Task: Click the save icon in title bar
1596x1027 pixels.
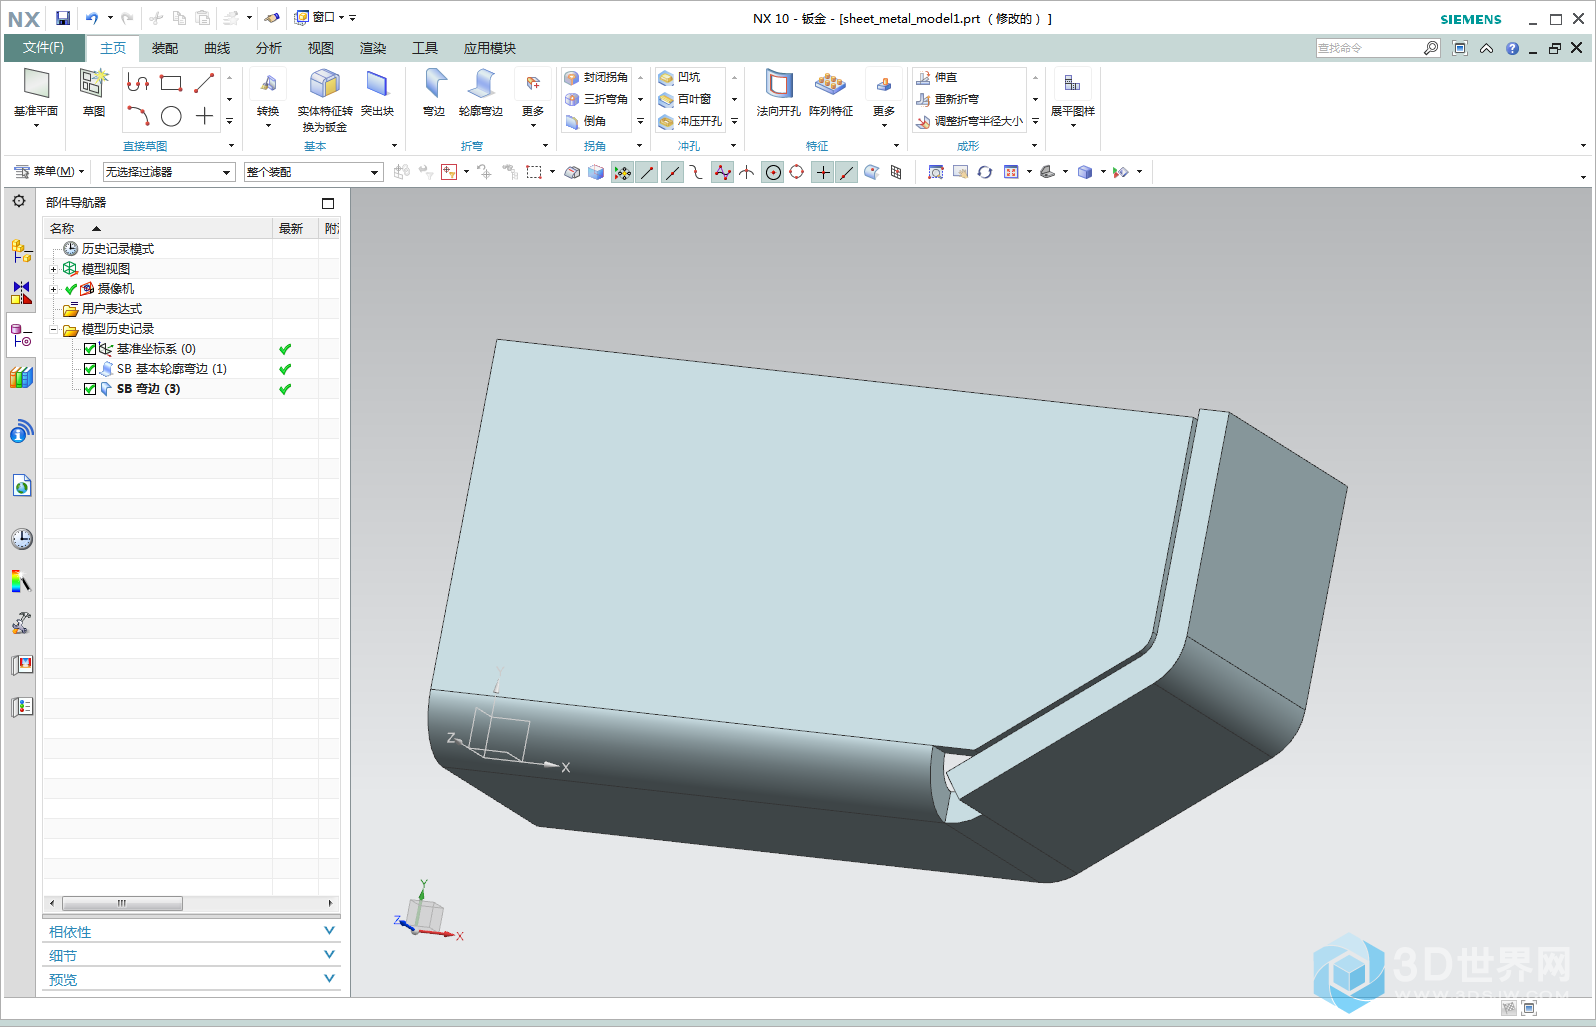Action: pos(63,18)
